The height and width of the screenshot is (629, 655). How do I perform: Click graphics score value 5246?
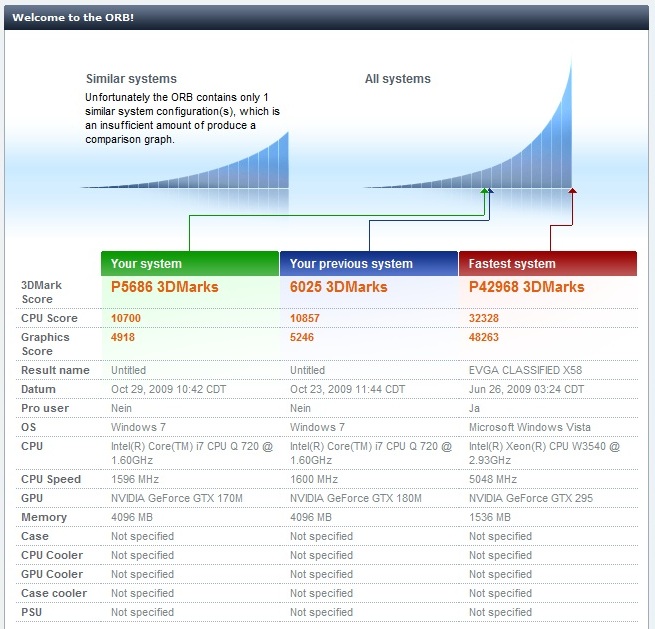302,337
